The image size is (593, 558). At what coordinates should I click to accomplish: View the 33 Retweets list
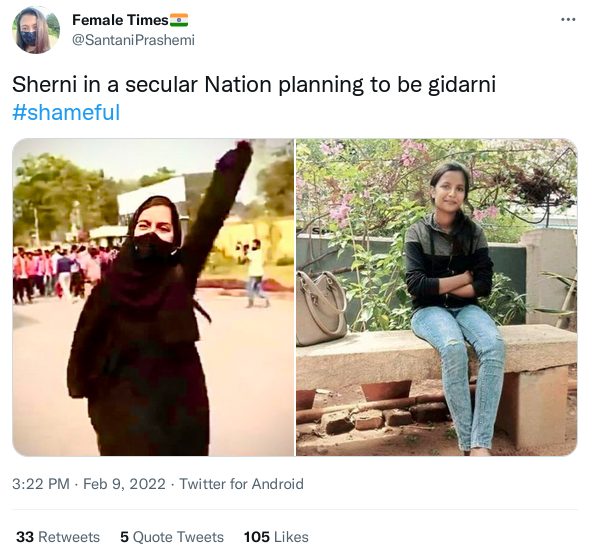[x=58, y=537]
